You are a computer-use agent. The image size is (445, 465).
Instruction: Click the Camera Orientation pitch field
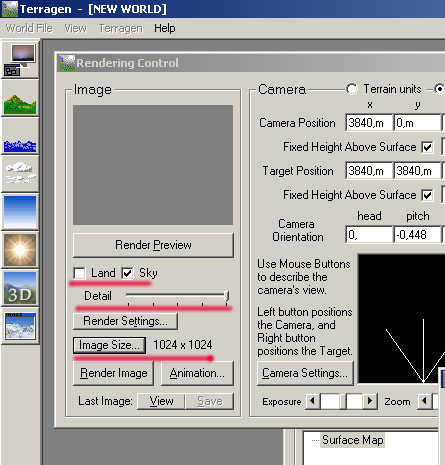pos(417,235)
